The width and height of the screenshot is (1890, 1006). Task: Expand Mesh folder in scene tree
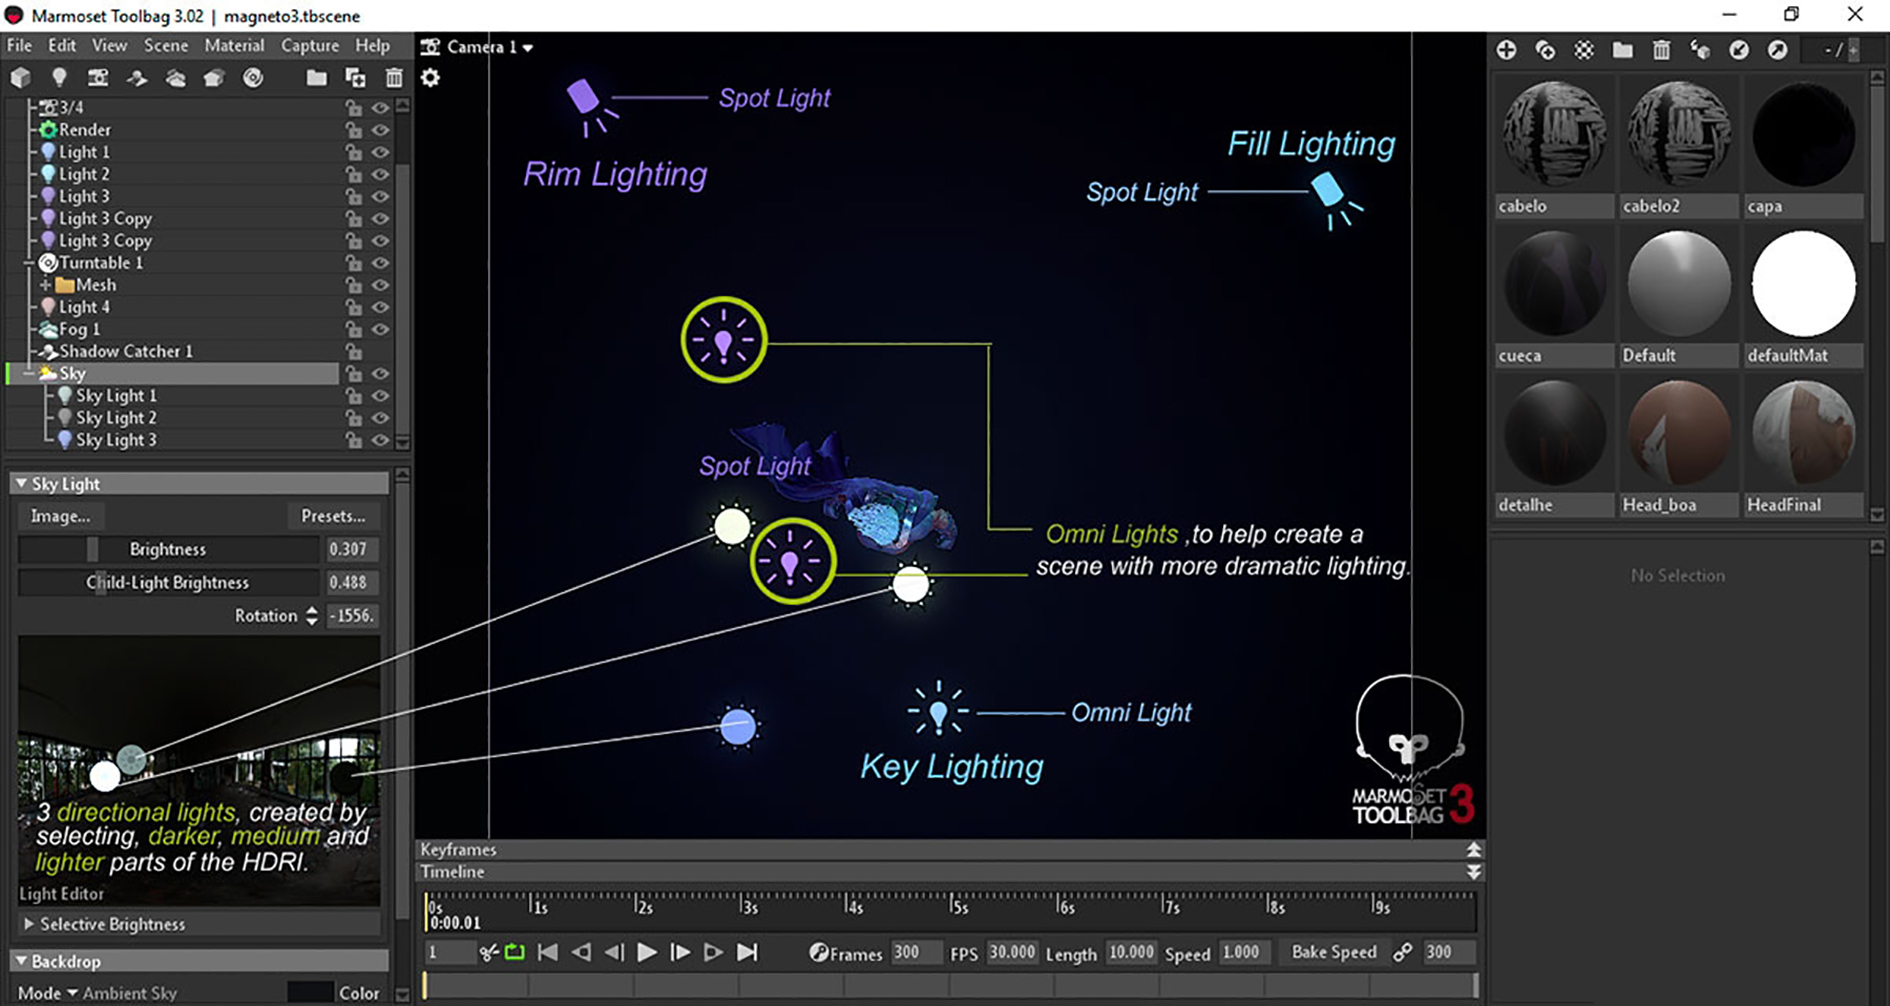(46, 285)
